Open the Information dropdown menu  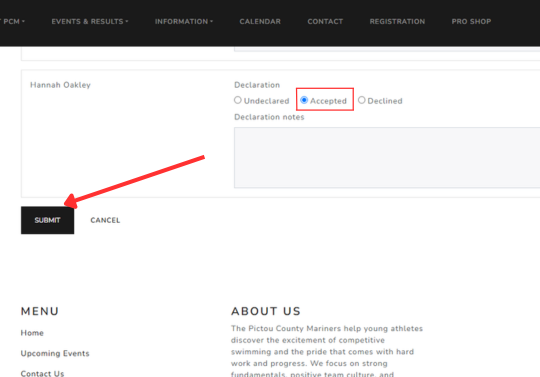click(184, 21)
